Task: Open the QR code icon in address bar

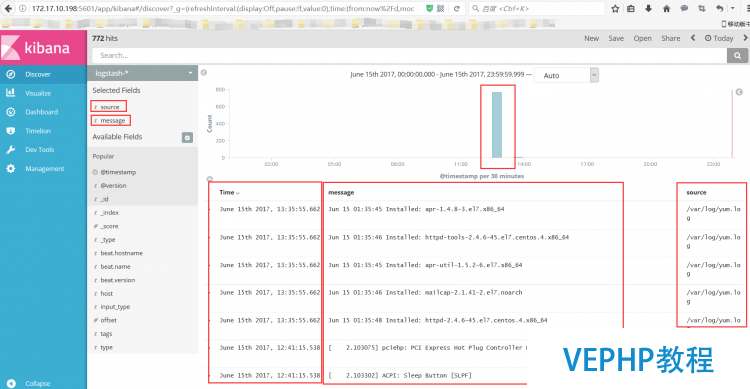Action: pos(441,9)
